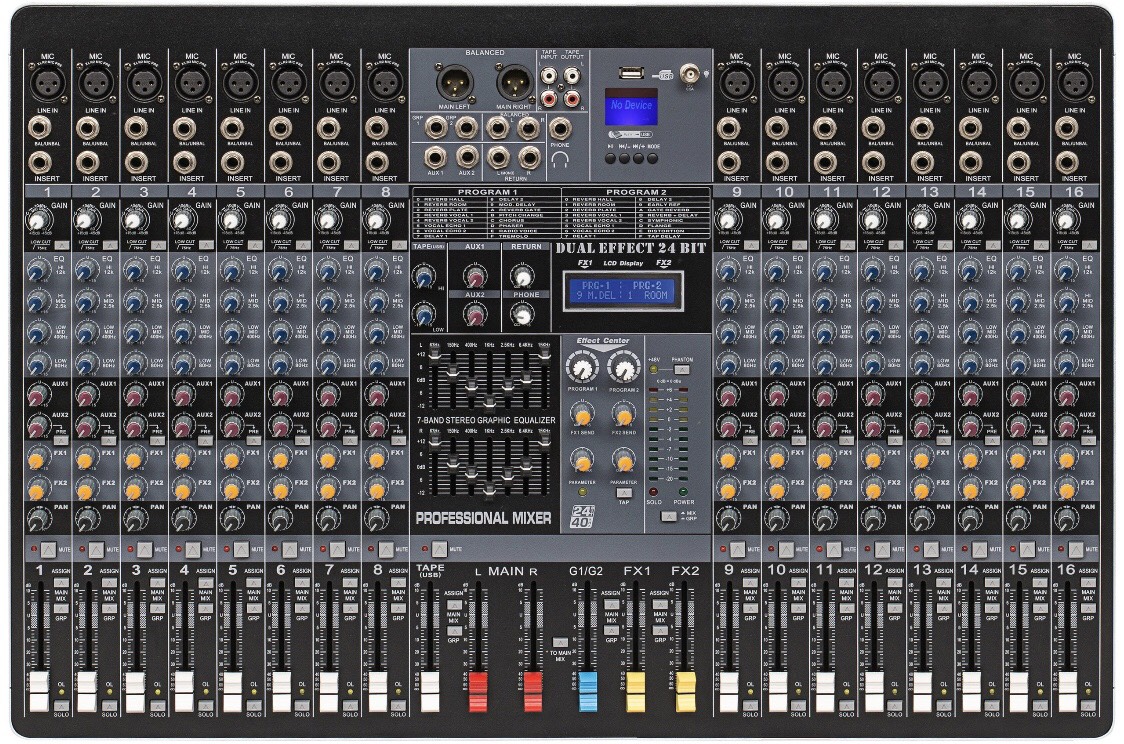Toggle LOW CUT on channel 4
Image resolution: width=1124 pixels, height=744 pixels.
pos(206,246)
